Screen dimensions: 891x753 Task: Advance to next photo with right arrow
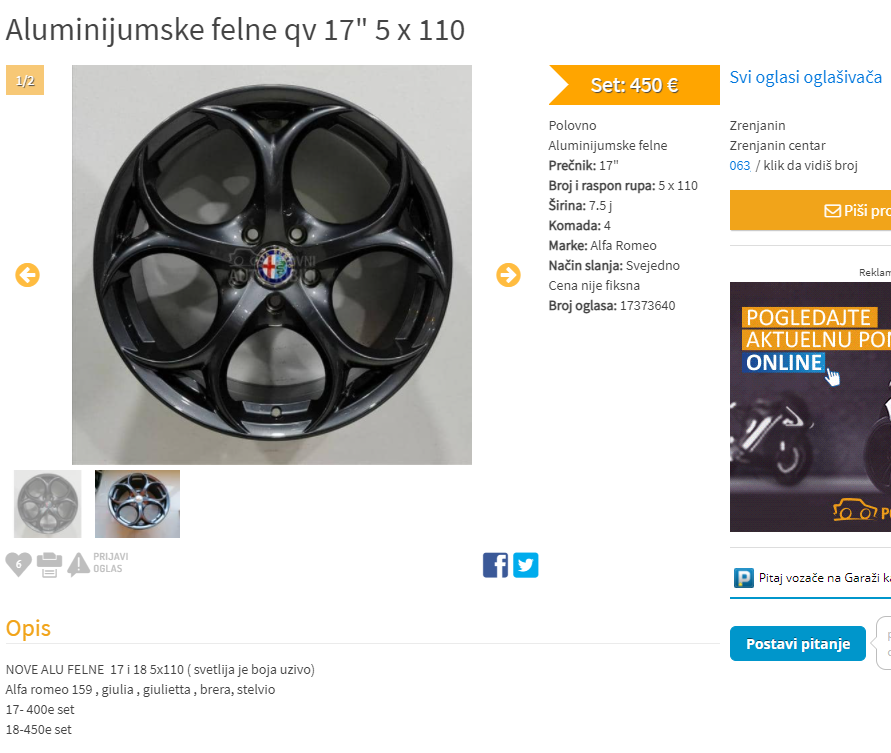coord(508,275)
